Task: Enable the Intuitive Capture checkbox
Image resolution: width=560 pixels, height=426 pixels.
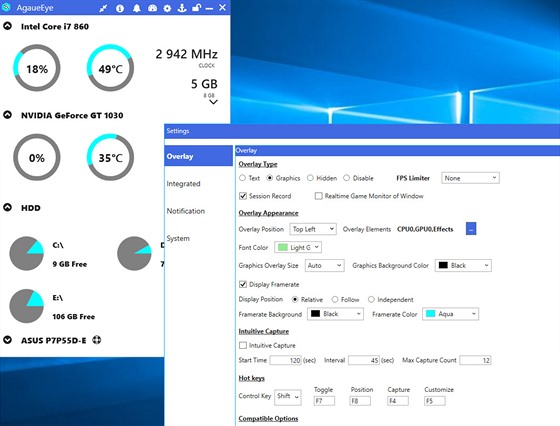Action: [x=243, y=345]
